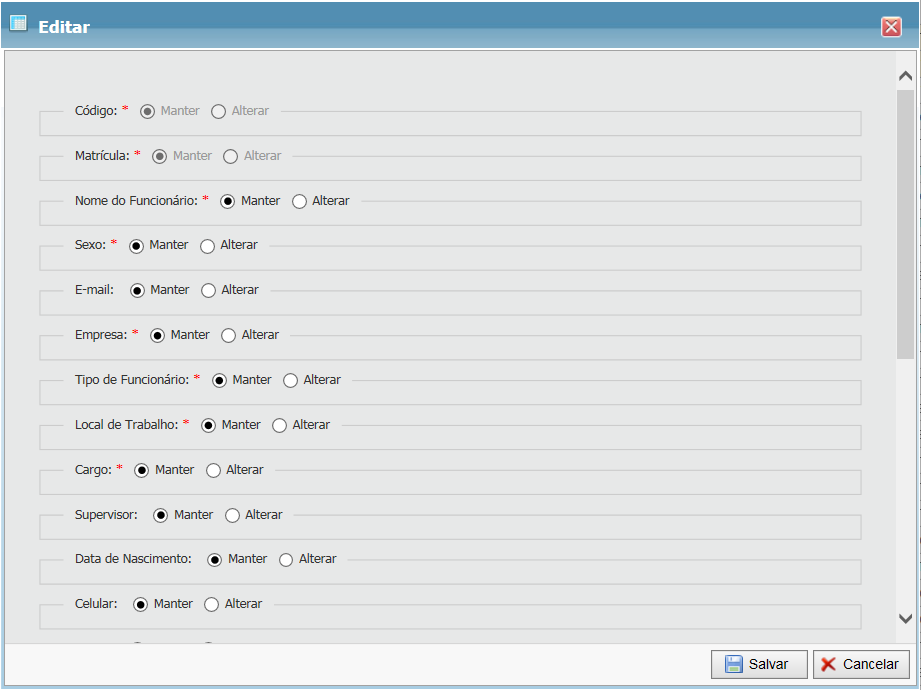Choose Alterar for Data de Nascimento
The height and width of the screenshot is (690, 921).
point(286,560)
